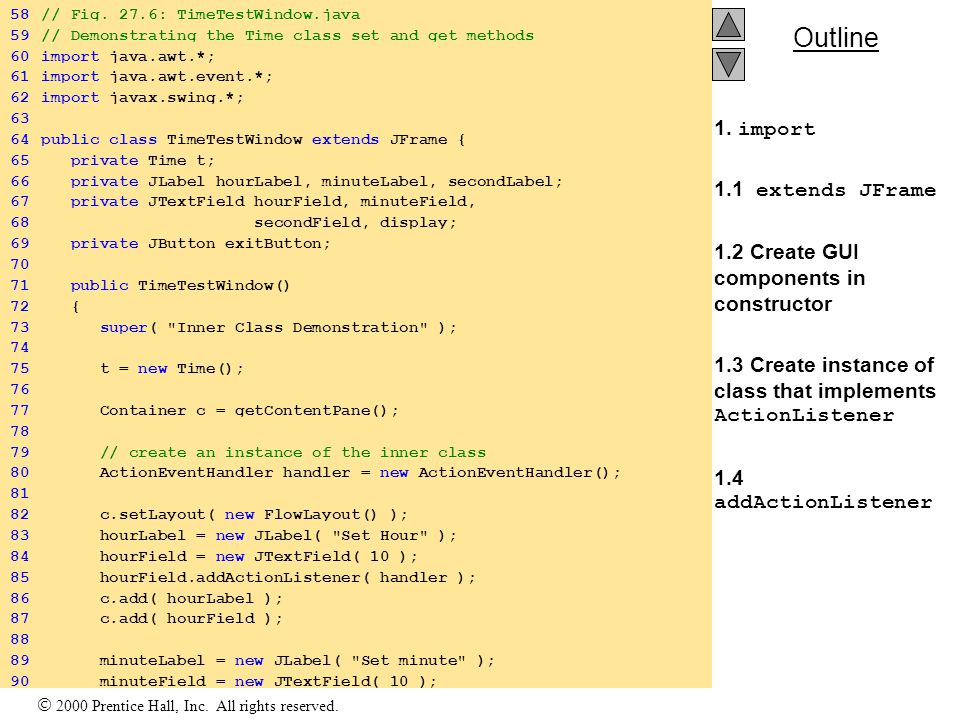
Task: Click the Outline heading link
Action: (836, 37)
